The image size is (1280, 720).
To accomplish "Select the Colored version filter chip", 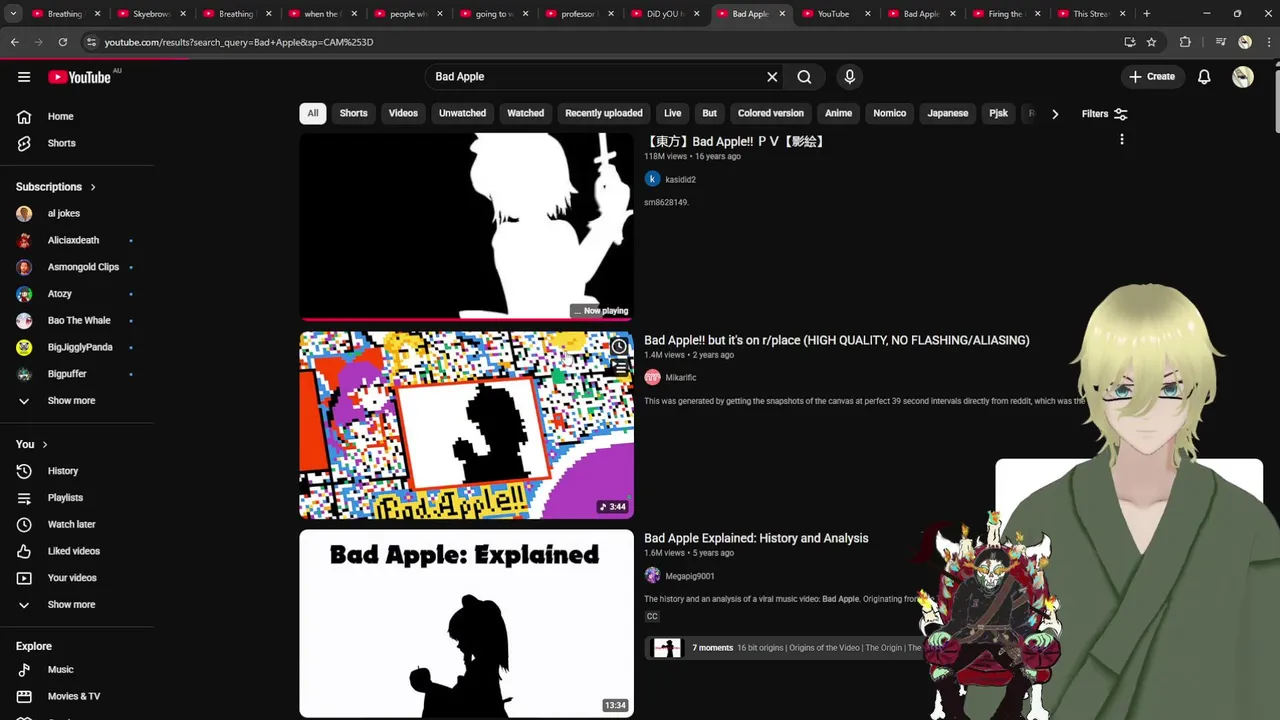I will (x=771, y=113).
